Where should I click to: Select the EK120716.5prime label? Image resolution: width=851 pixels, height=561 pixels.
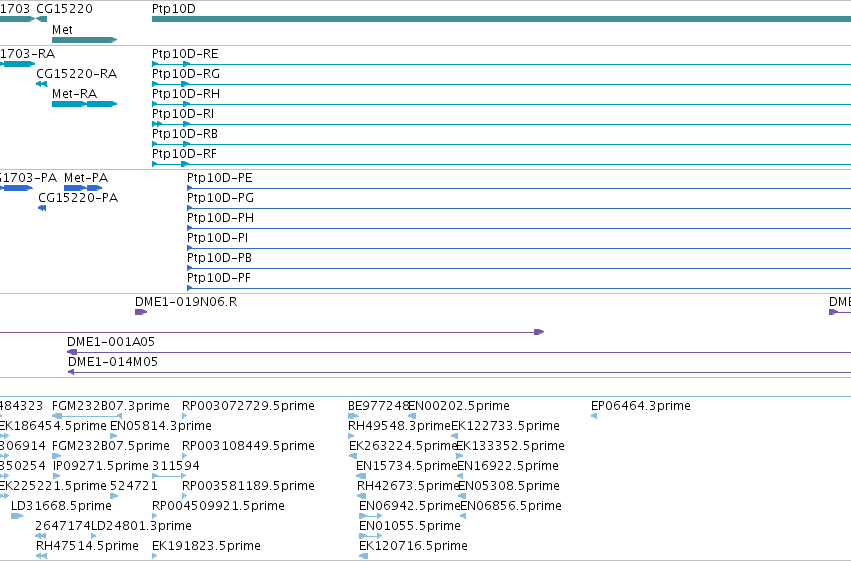click(413, 546)
